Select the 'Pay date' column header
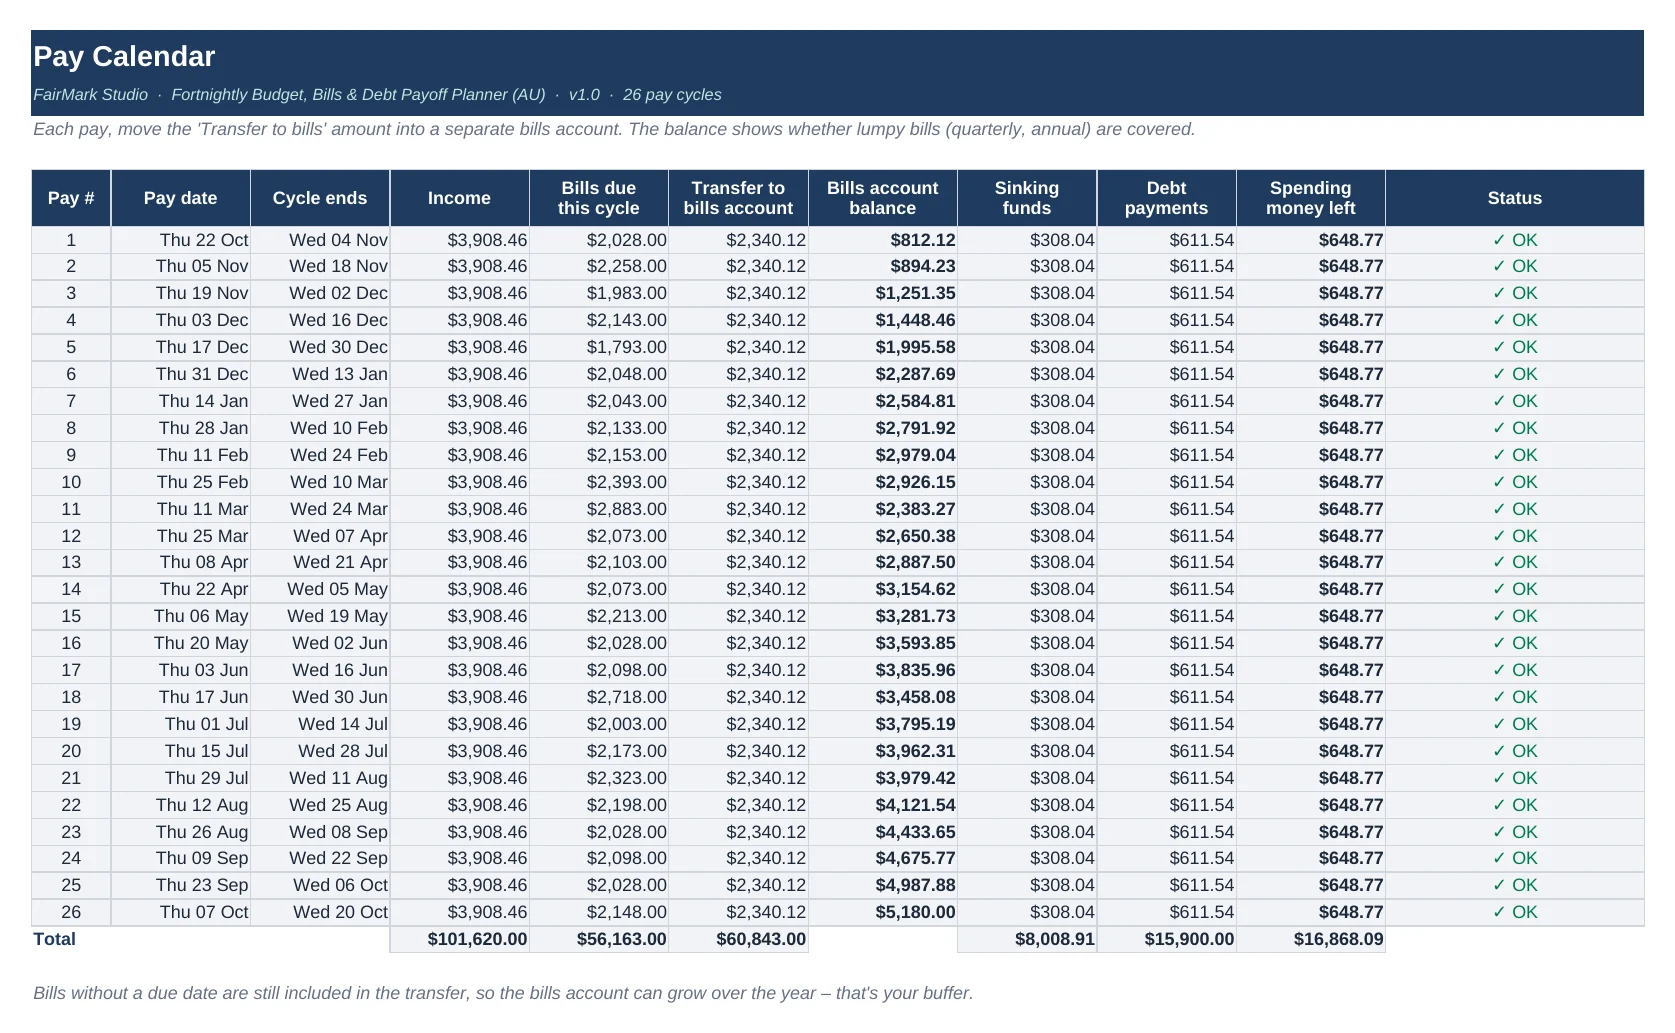 (180, 198)
